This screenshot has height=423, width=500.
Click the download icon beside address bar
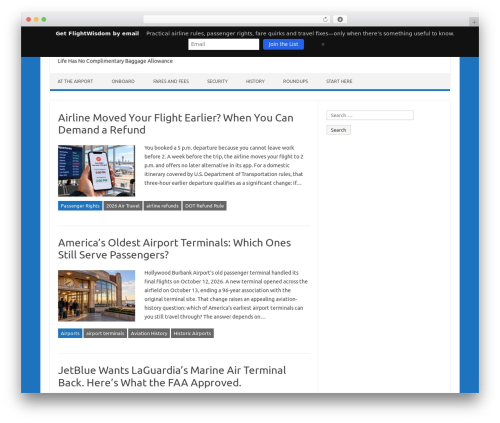[340, 20]
